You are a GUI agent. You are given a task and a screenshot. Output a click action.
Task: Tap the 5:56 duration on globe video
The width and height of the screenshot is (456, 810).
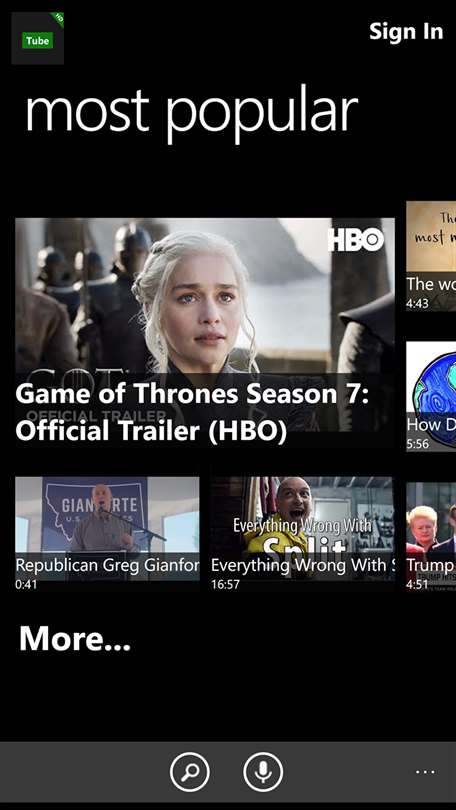pyautogui.click(x=418, y=444)
